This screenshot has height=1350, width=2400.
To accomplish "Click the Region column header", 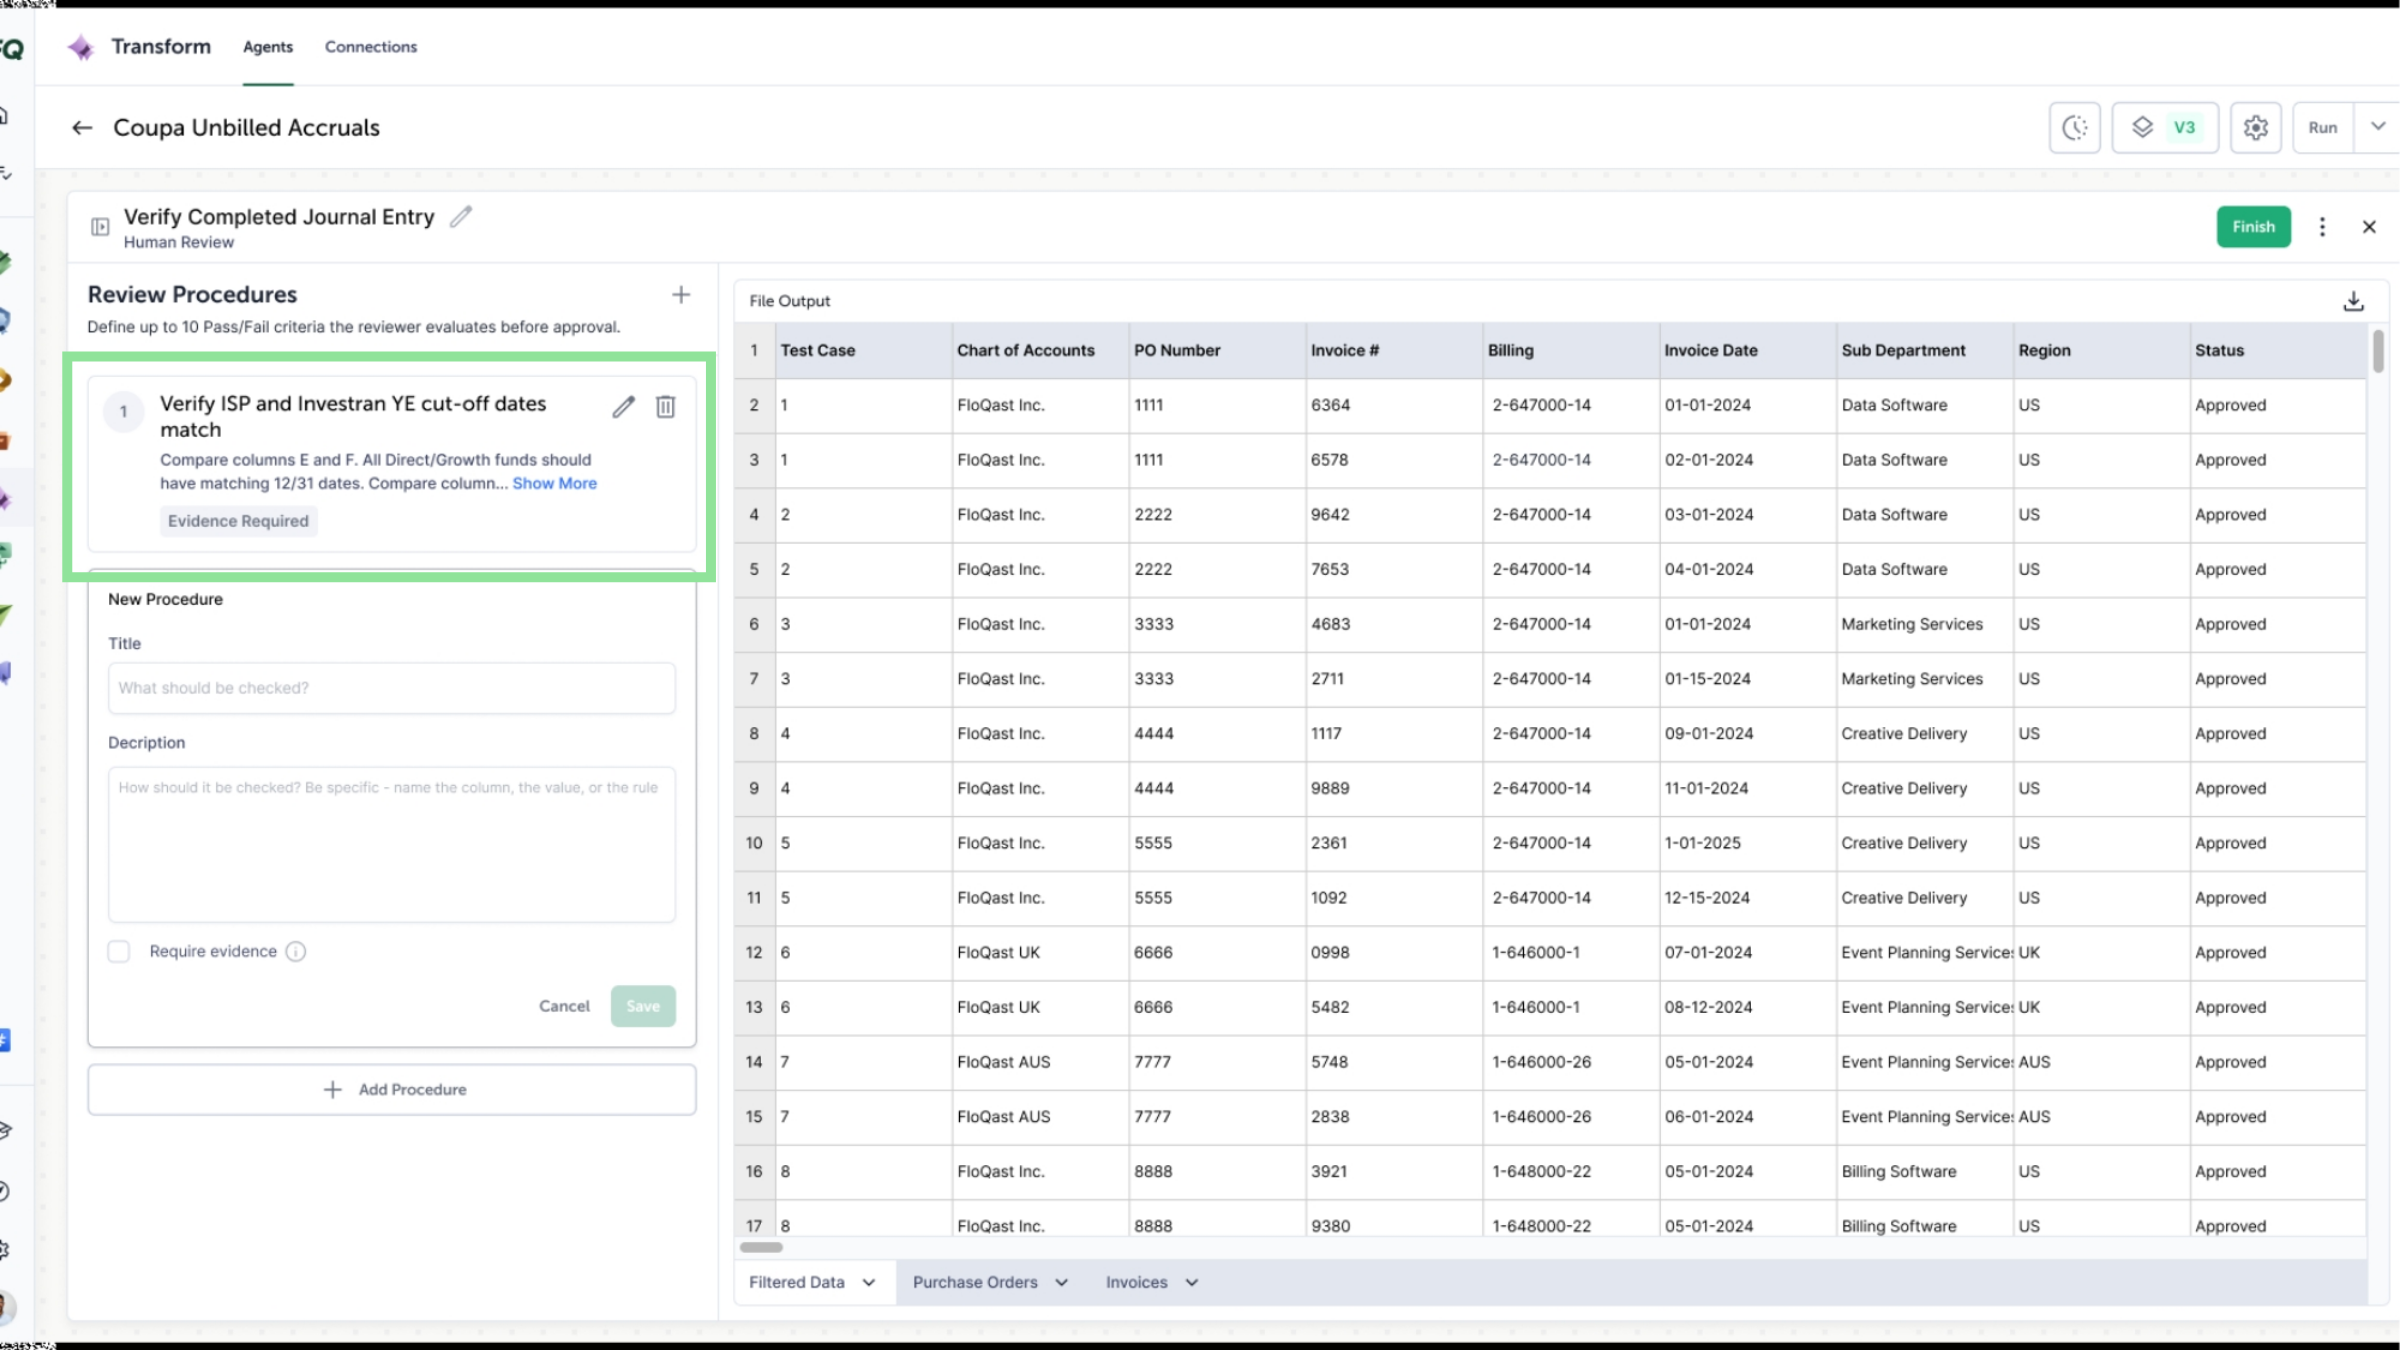I will point(2101,351).
